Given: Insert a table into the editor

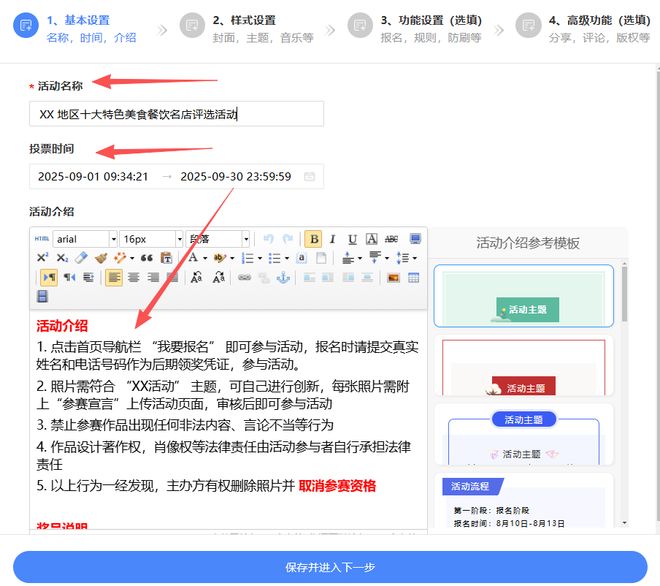Looking at the screenshot, I should [x=413, y=277].
